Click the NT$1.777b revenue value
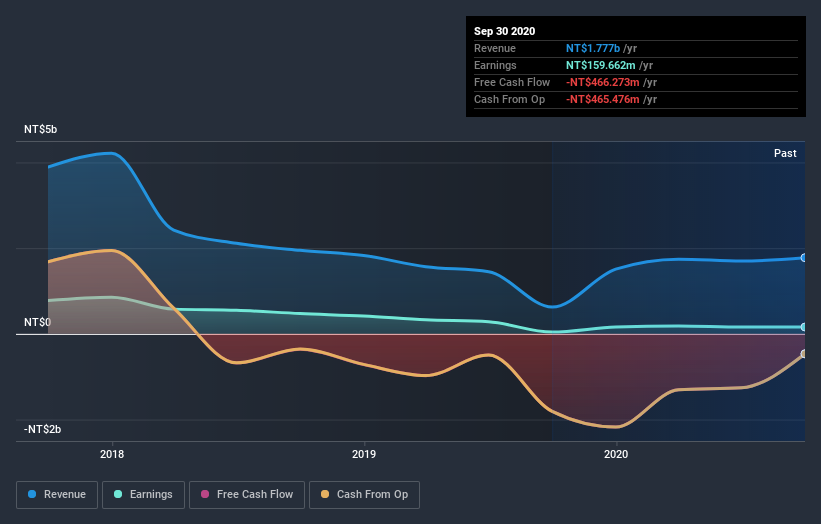821x524 pixels. [x=593, y=48]
